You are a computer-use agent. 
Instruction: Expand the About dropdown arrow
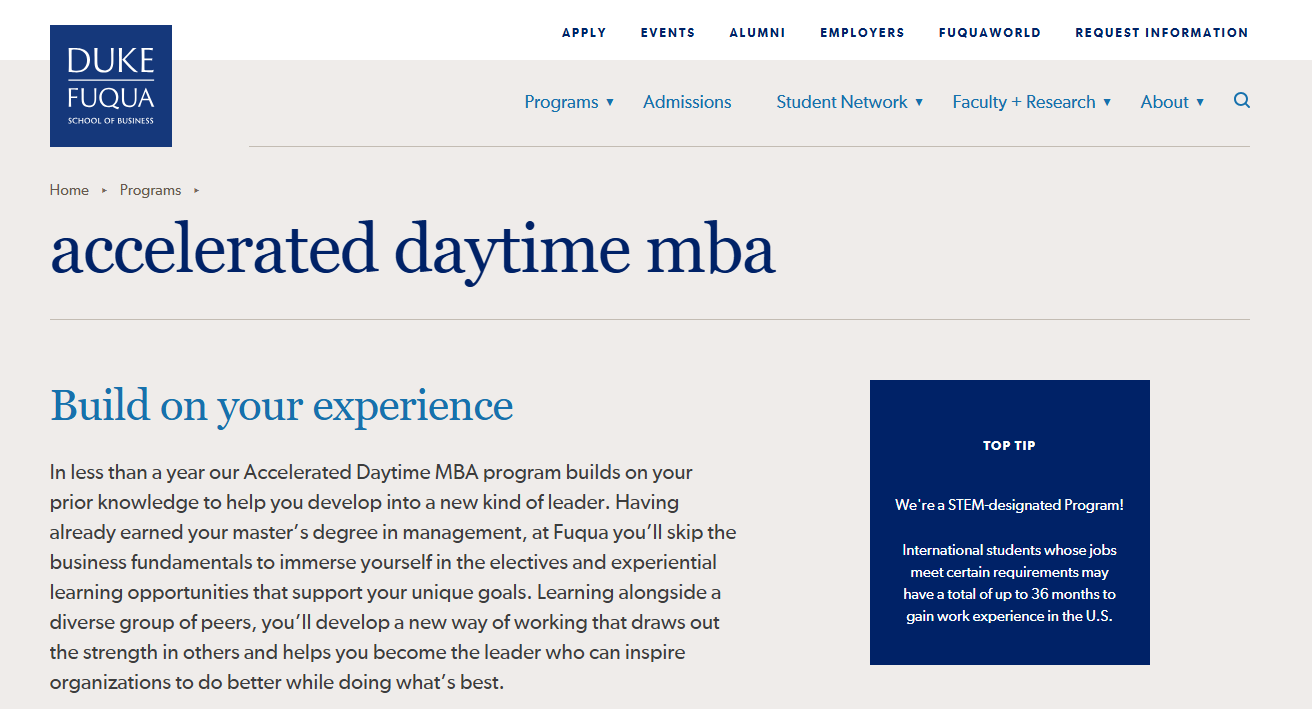tap(1200, 102)
